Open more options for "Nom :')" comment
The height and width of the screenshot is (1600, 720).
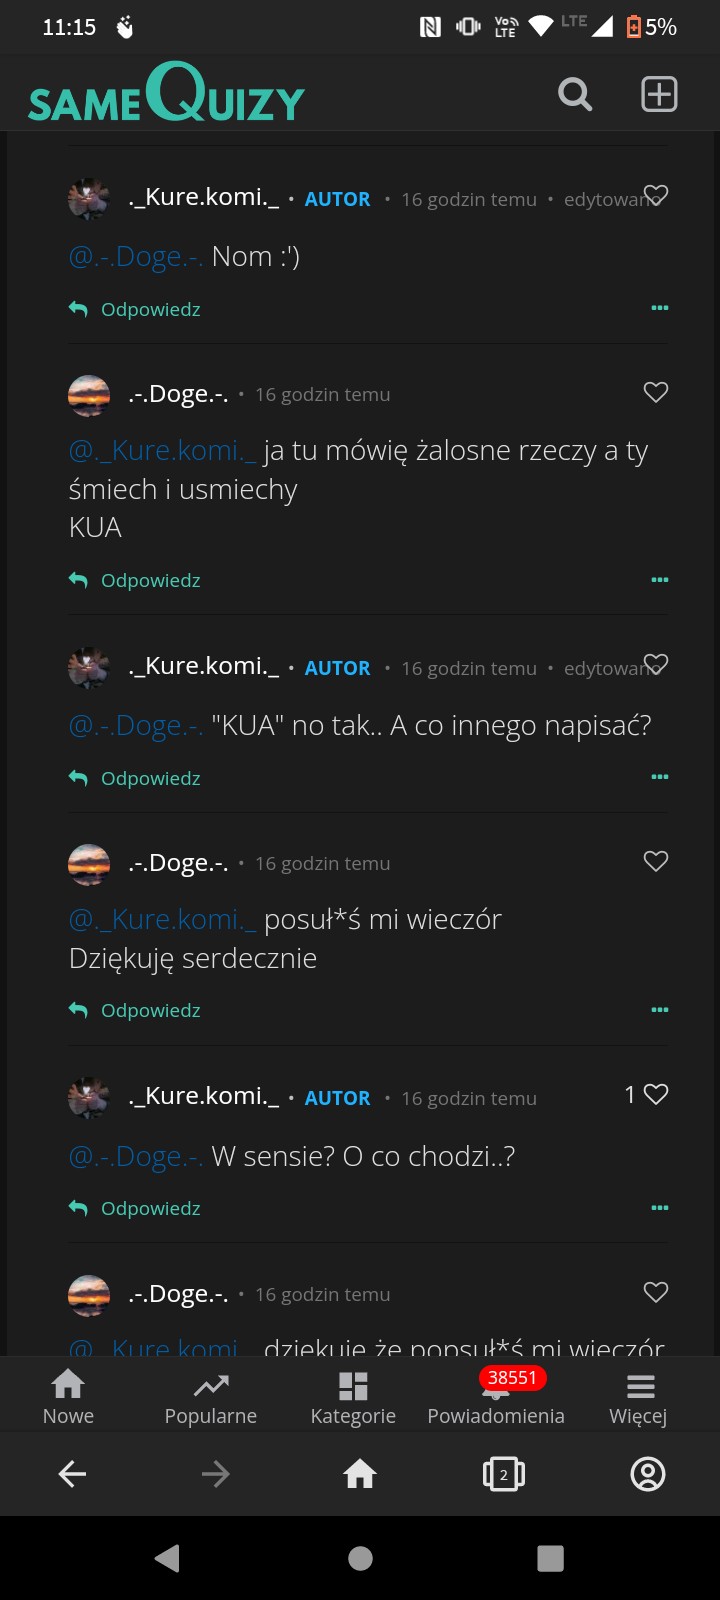(660, 308)
